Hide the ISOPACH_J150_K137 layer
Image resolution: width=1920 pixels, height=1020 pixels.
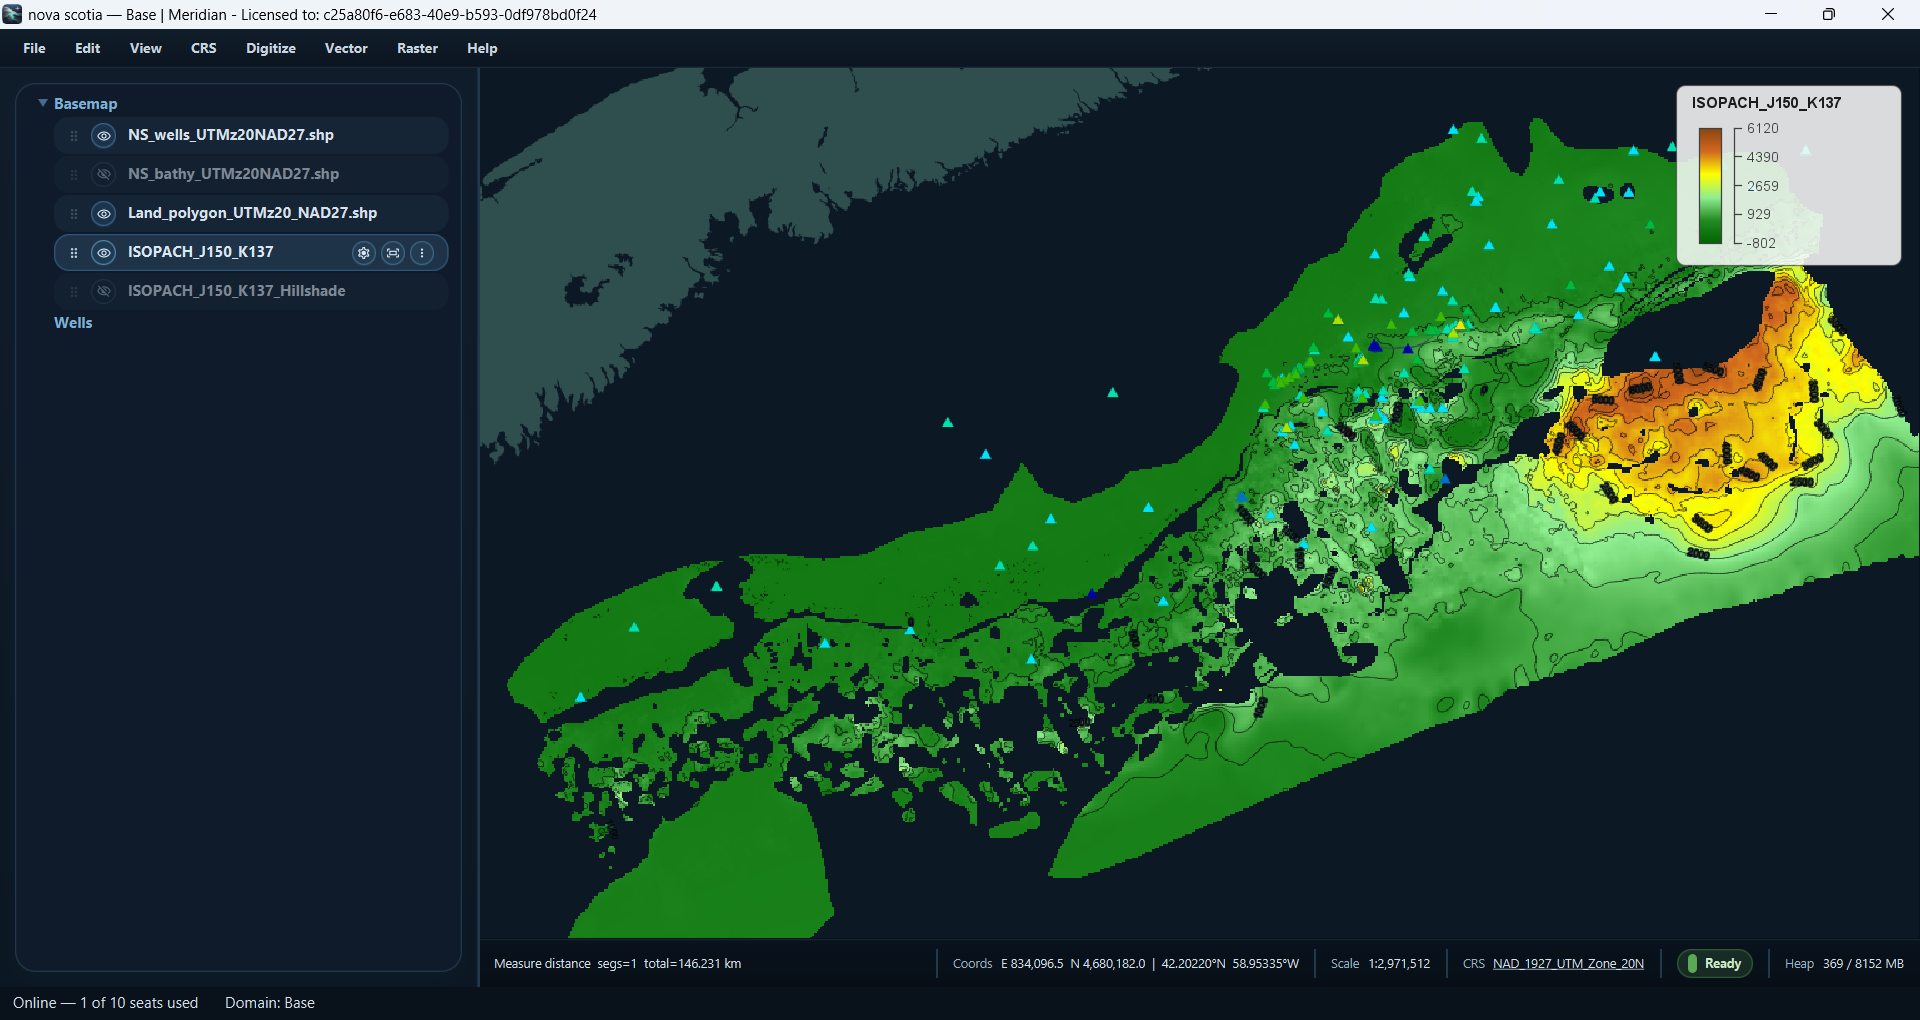[104, 253]
